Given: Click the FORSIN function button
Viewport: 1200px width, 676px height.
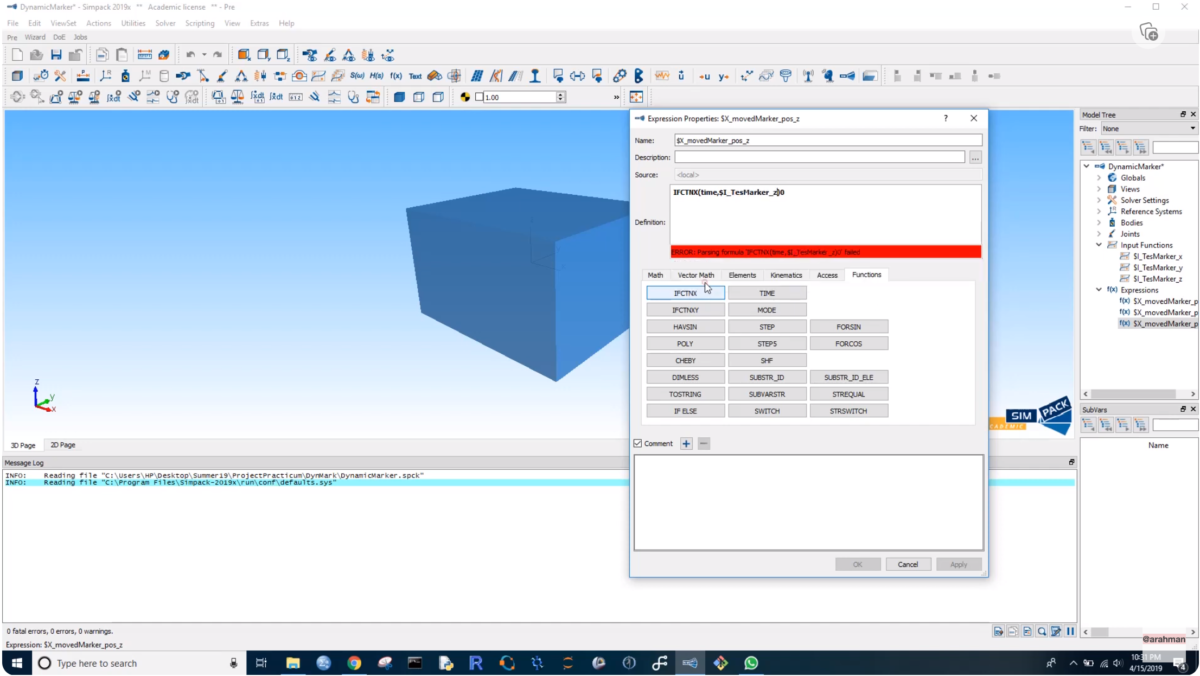Looking at the screenshot, I should click(x=849, y=327).
